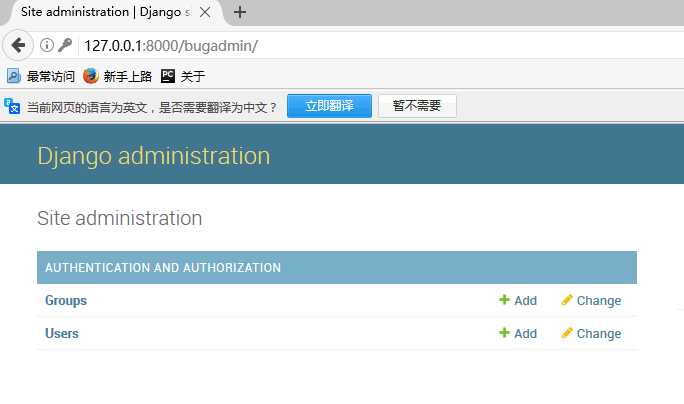Click the browser back arrow button
This screenshot has width=684, height=404.
pyautogui.click(x=17, y=45)
